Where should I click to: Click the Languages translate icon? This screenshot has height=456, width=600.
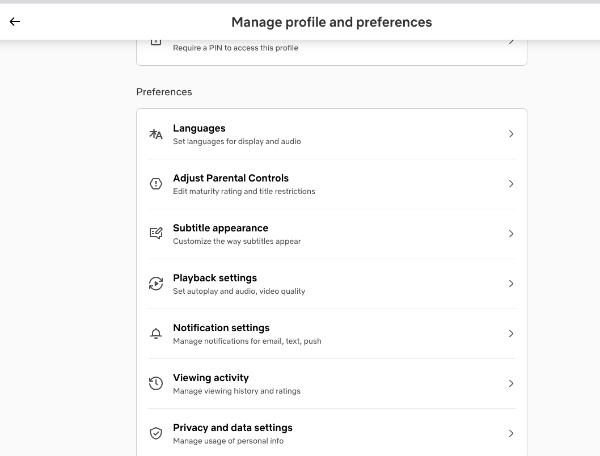(156, 134)
